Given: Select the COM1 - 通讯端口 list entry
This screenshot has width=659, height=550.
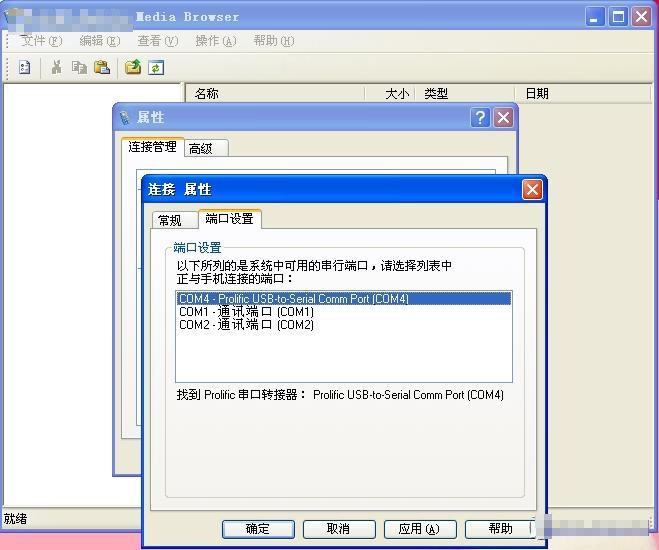Looking at the screenshot, I should point(343,312).
